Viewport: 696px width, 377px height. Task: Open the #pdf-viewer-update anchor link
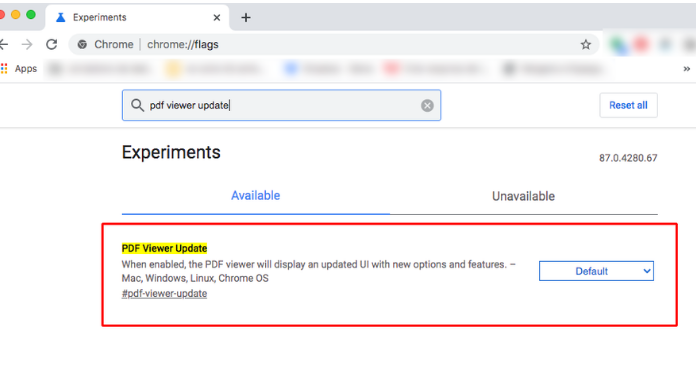click(164, 294)
